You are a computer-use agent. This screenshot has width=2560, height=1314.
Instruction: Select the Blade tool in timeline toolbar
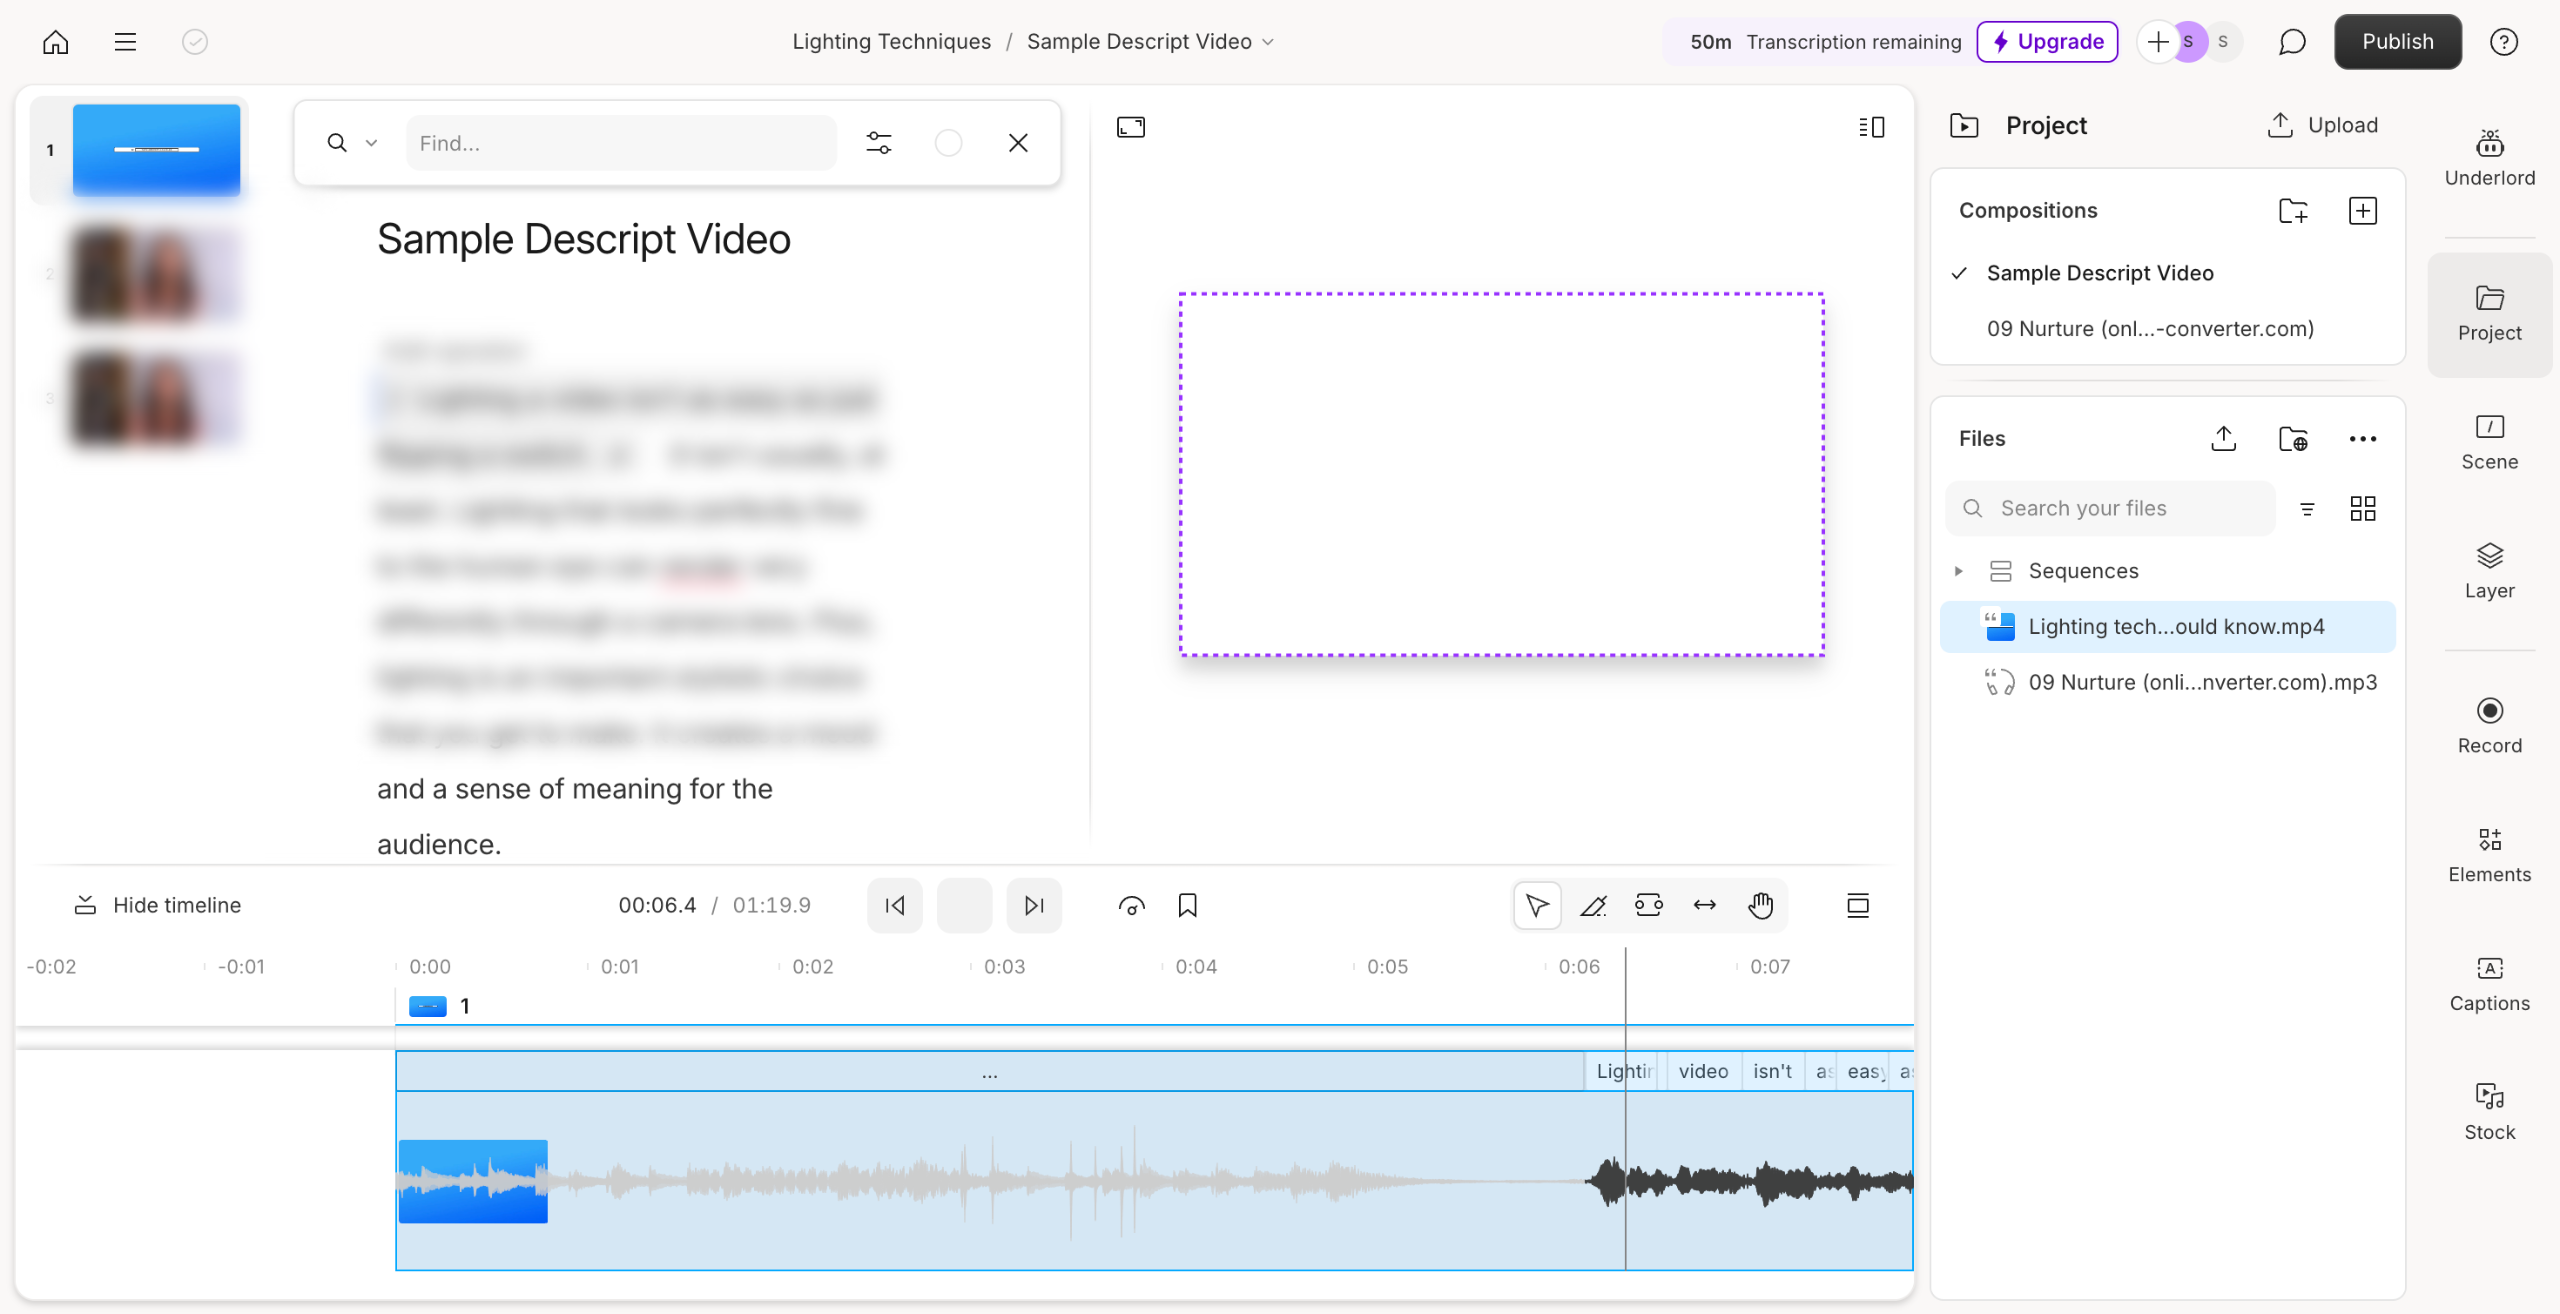click(1593, 906)
